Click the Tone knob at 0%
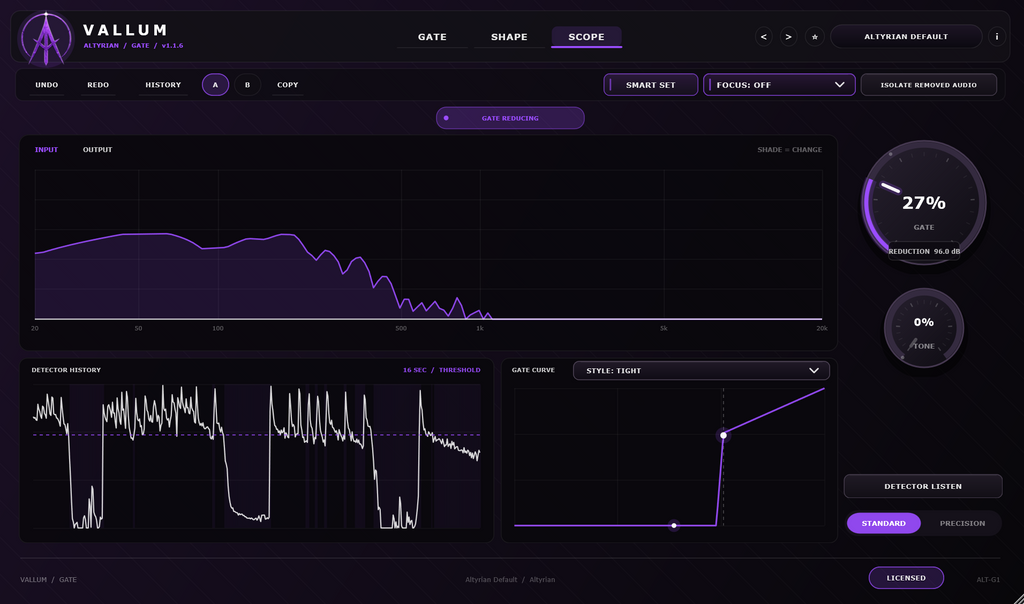The height and width of the screenshot is (604, 1024). 923,328
